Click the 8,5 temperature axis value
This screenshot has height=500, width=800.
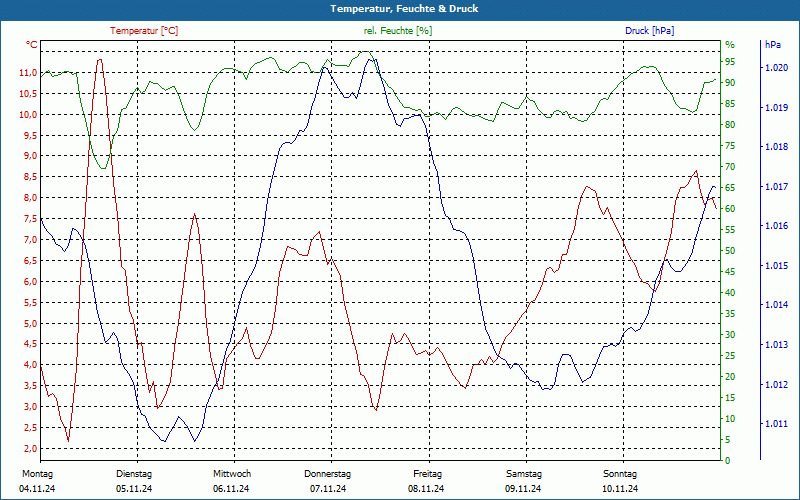(30, 177)
